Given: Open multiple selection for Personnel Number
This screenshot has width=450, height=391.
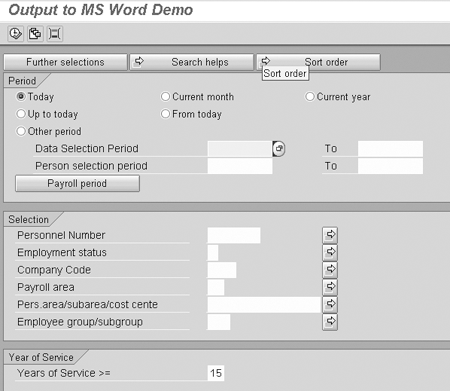Looking at the screenshot, I should coord(330,235).
